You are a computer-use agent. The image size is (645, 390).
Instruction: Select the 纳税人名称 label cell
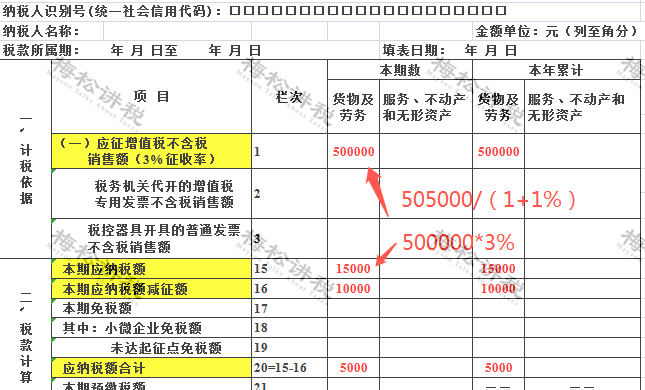tap(52, 31)
